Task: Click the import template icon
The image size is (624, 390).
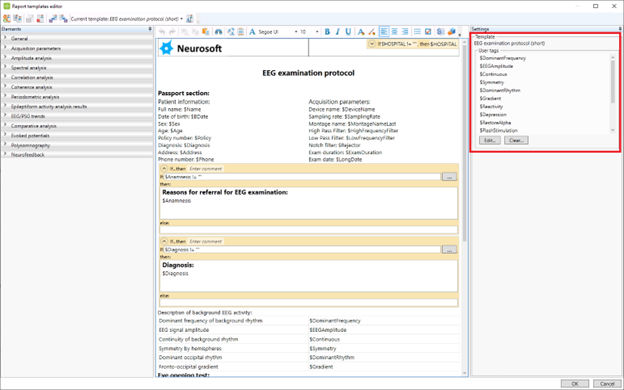Action: pyautogui.click(x=53, y=19)
